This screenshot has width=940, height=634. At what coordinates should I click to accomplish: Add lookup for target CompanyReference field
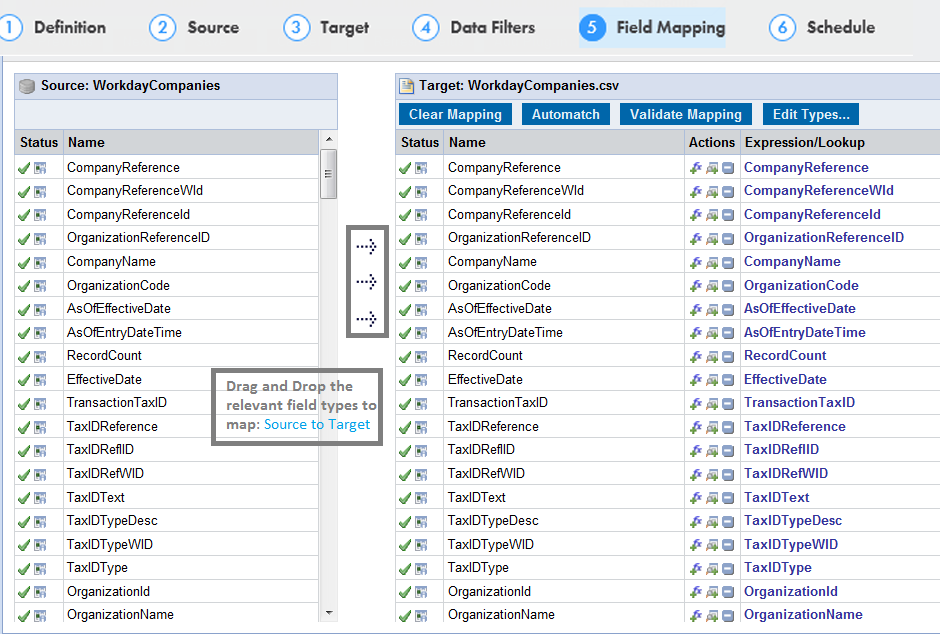(712, 168)
